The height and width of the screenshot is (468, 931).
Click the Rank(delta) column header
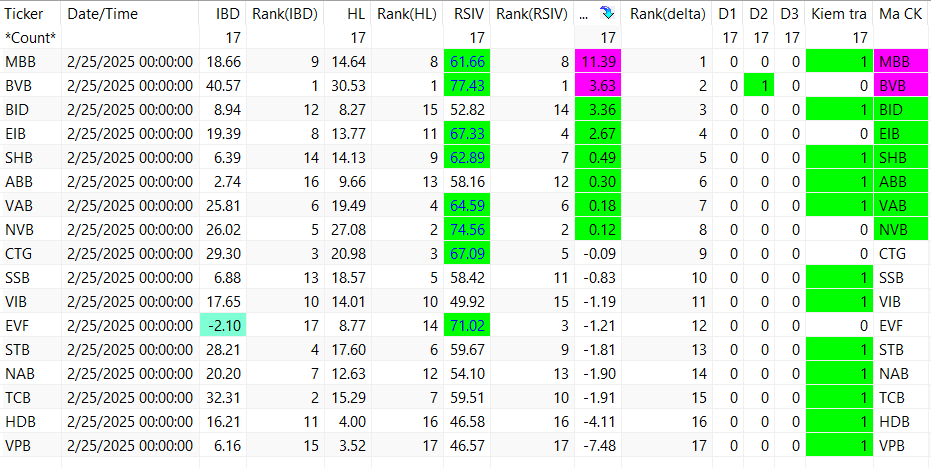pyautogui.click(x=666, y=13)
